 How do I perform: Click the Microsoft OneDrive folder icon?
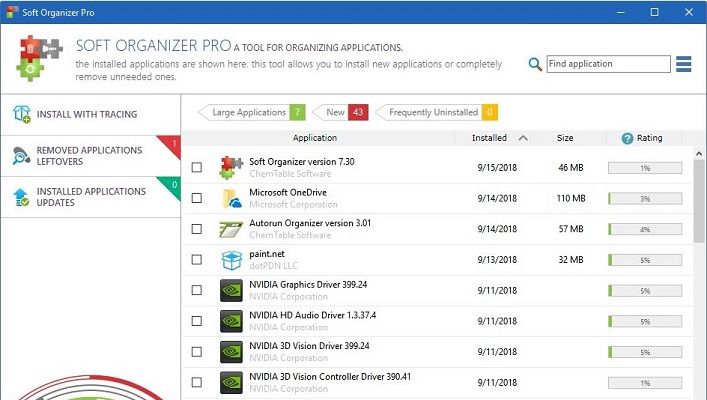[x=231, y=198]
